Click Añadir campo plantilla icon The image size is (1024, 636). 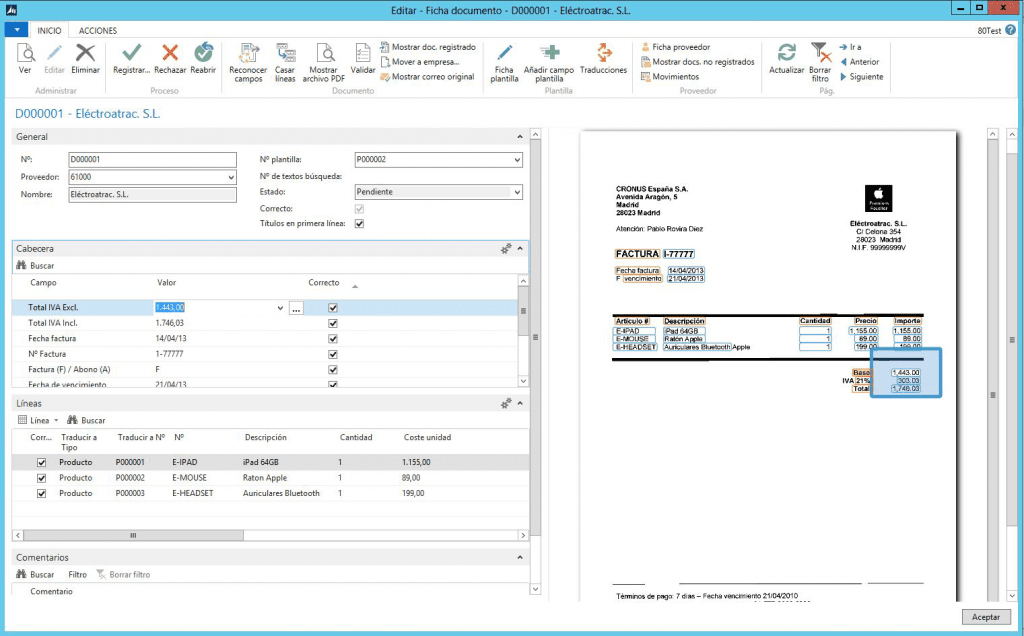click(549, 53)
